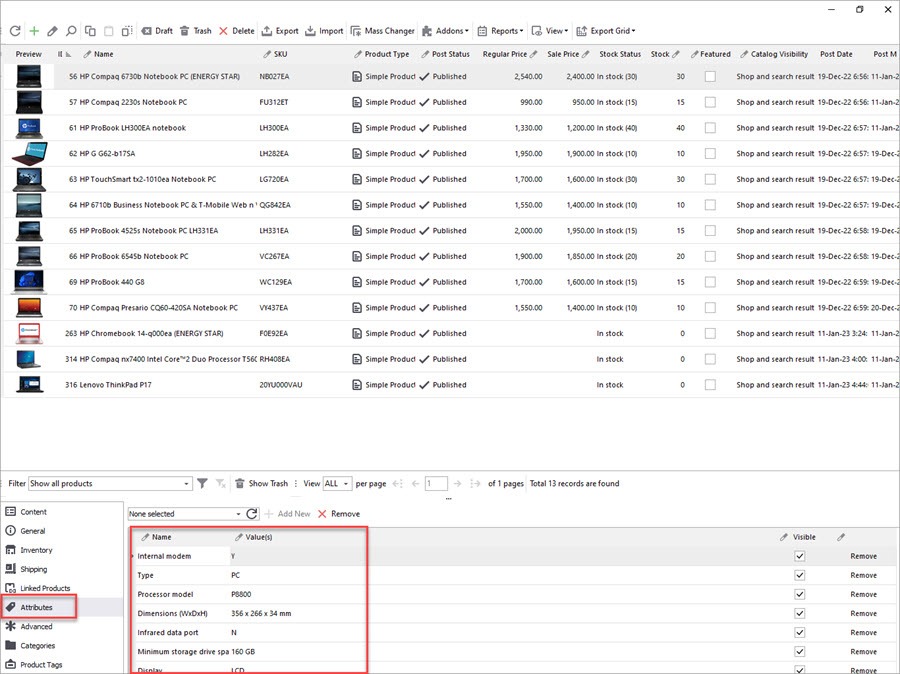Click the pencil Edit icon in toolbar

click(52, 31)
